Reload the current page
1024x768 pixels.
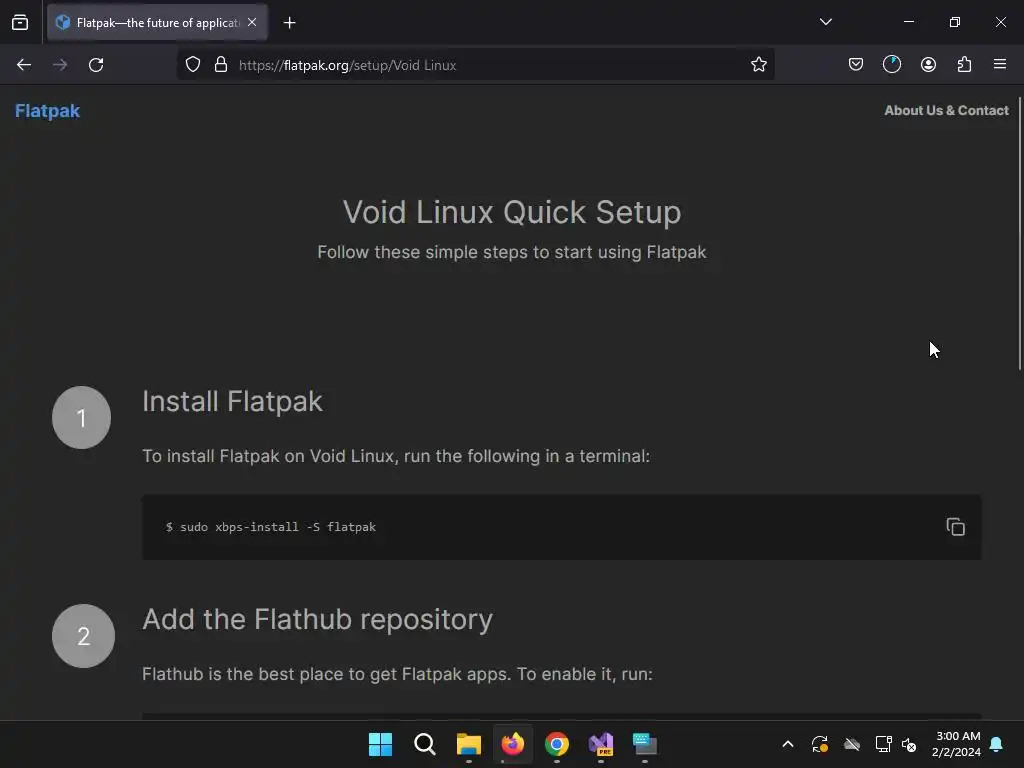point(96,65)
